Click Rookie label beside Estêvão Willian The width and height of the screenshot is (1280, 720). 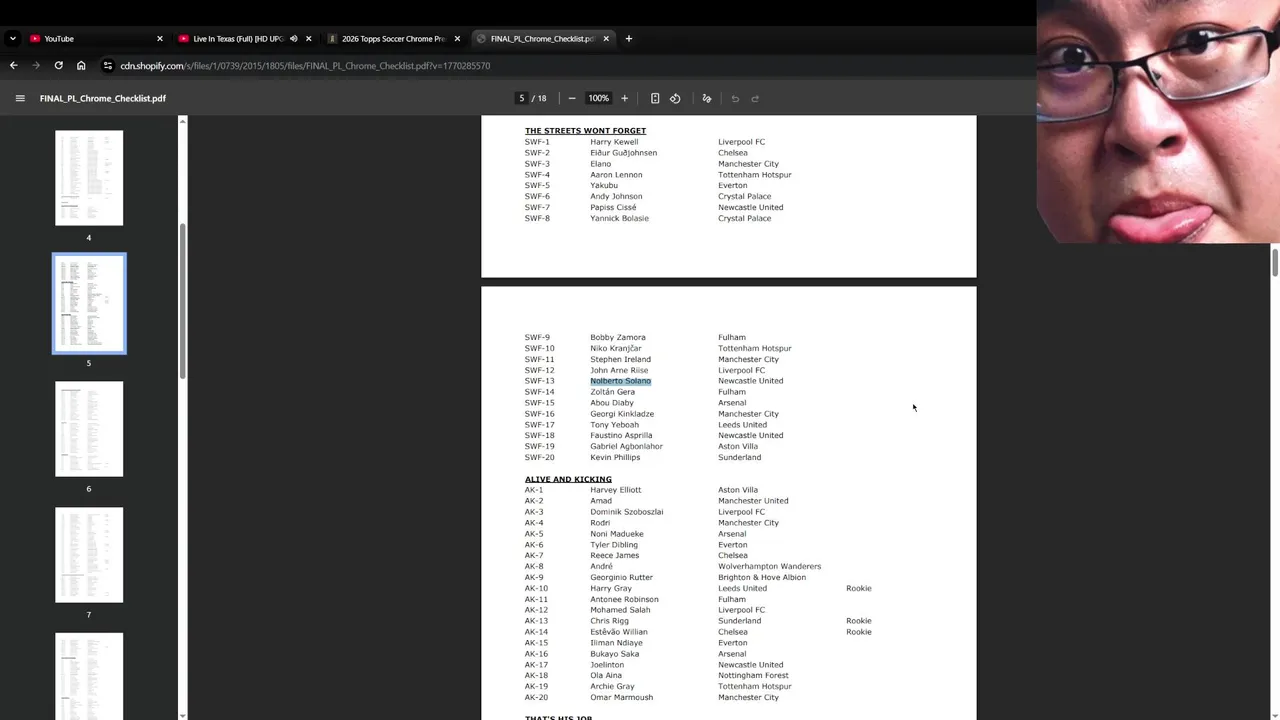click(858, 632)
